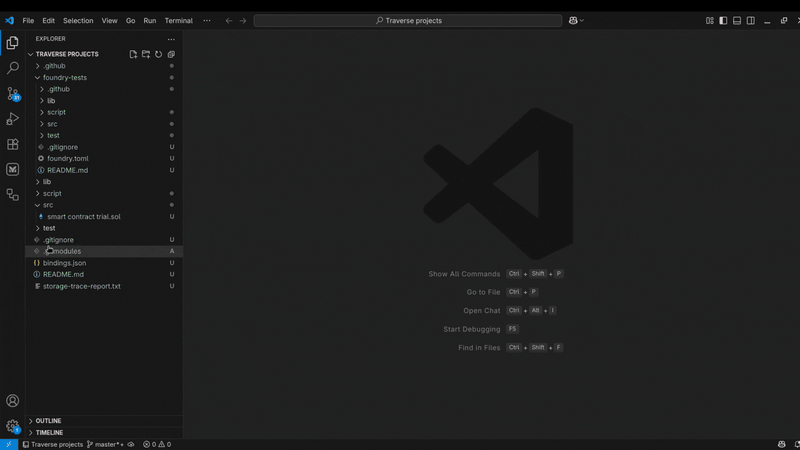Toggle the bottom panel visibility
The image size is (800, 450).
[x=737, y=20]
